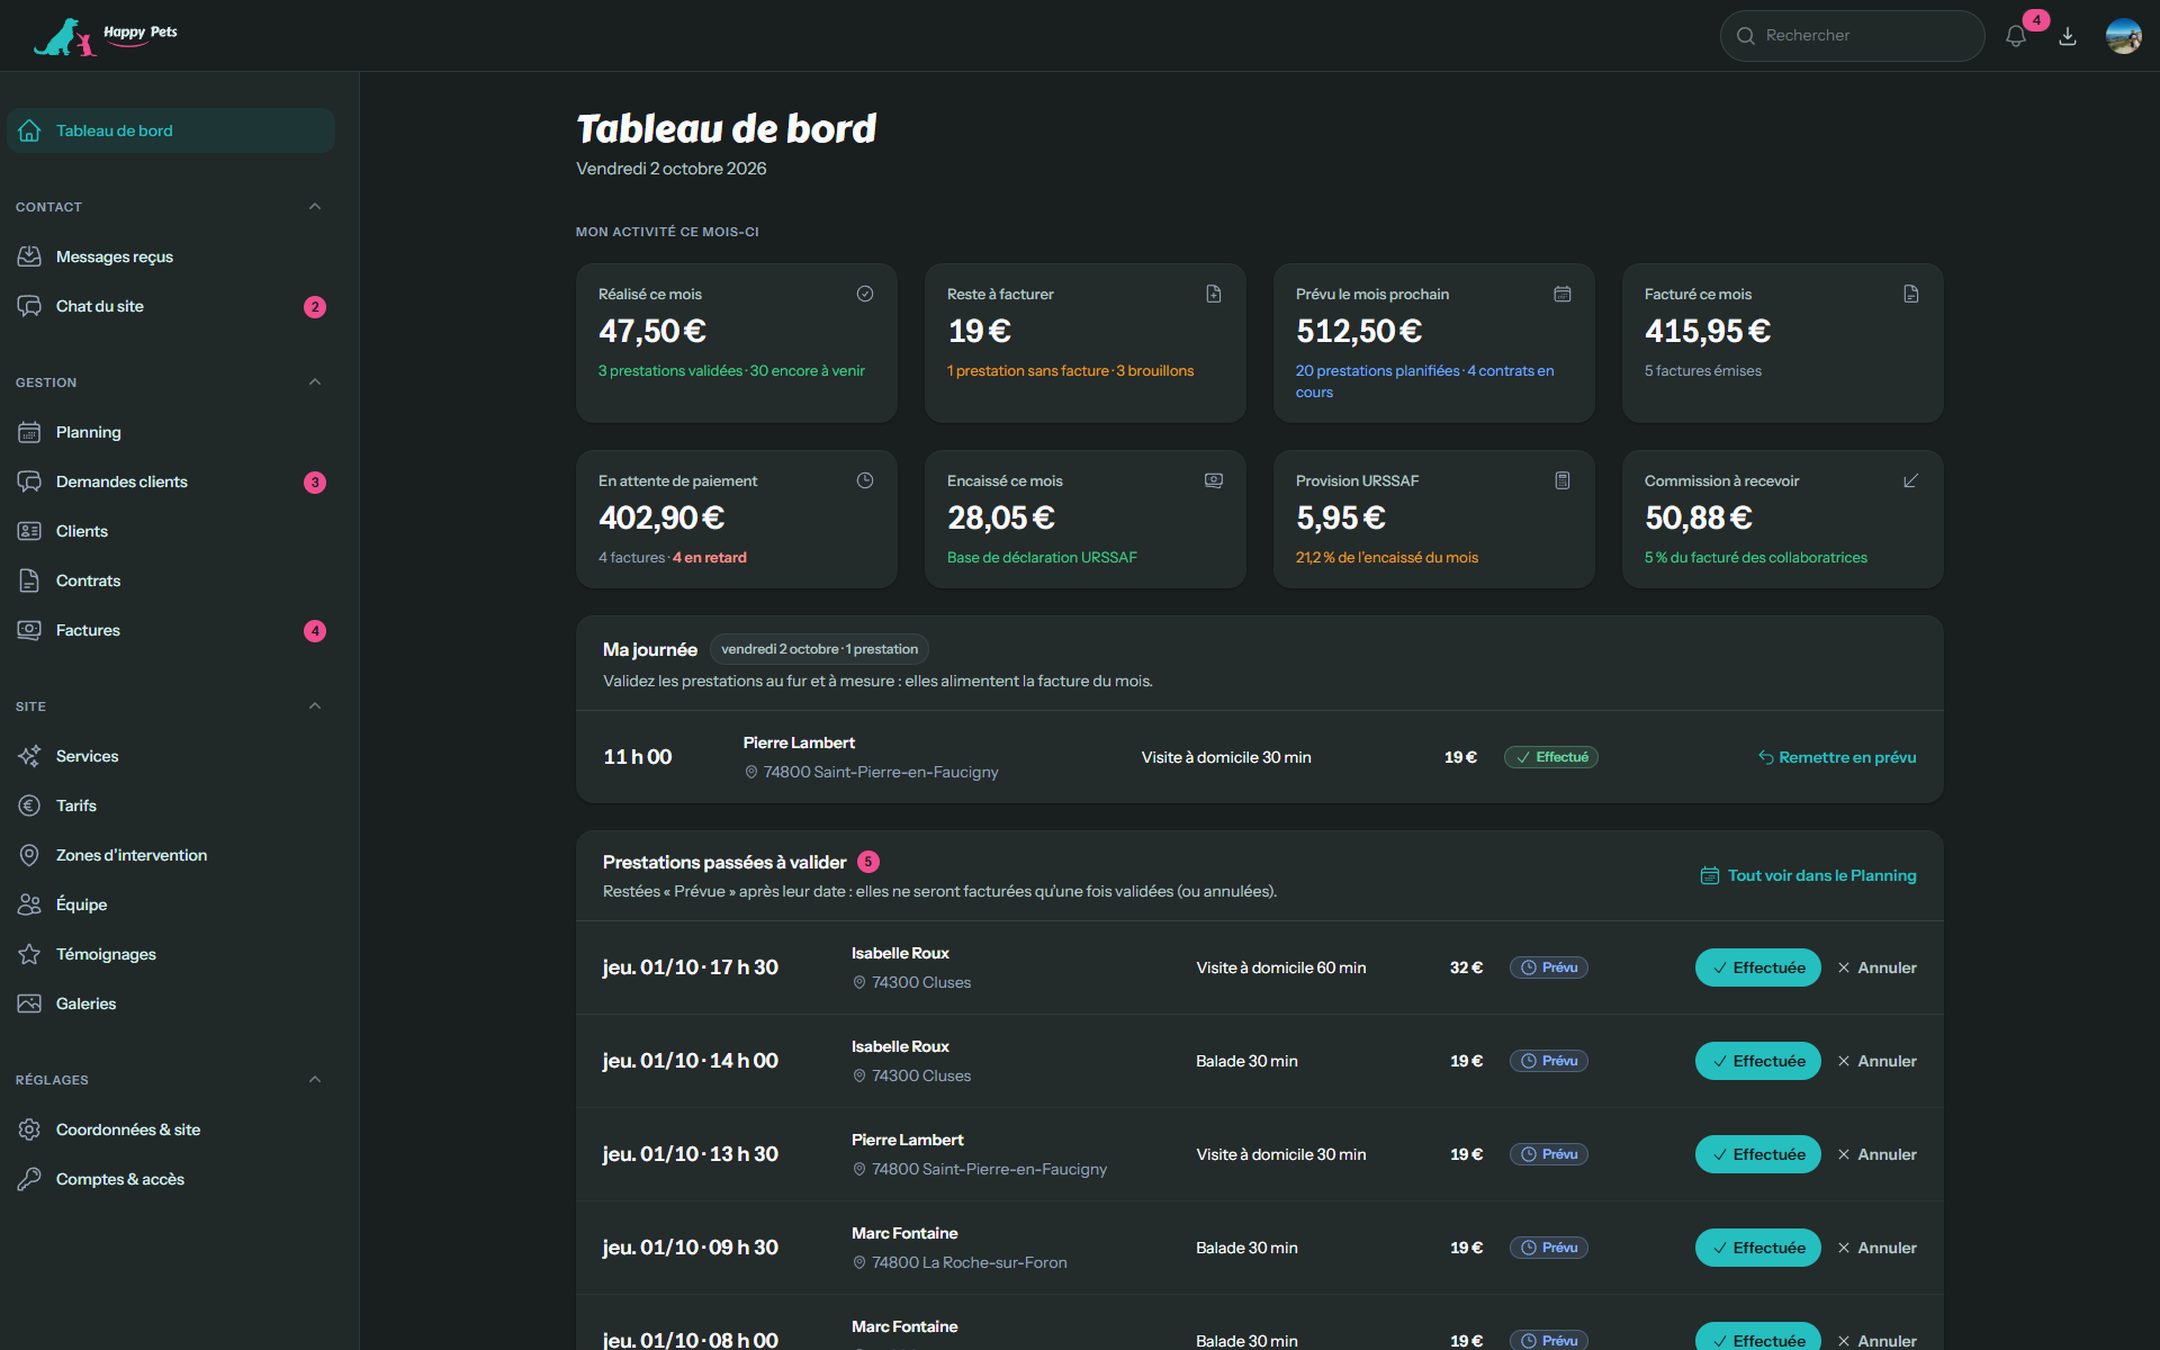Open Factures in sidebar
This screenshot has height=1350, width=2160.
point(171,630)
